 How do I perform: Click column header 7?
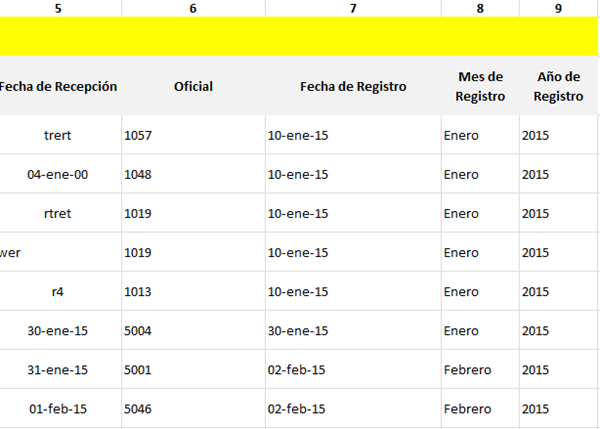click(353, 8)
